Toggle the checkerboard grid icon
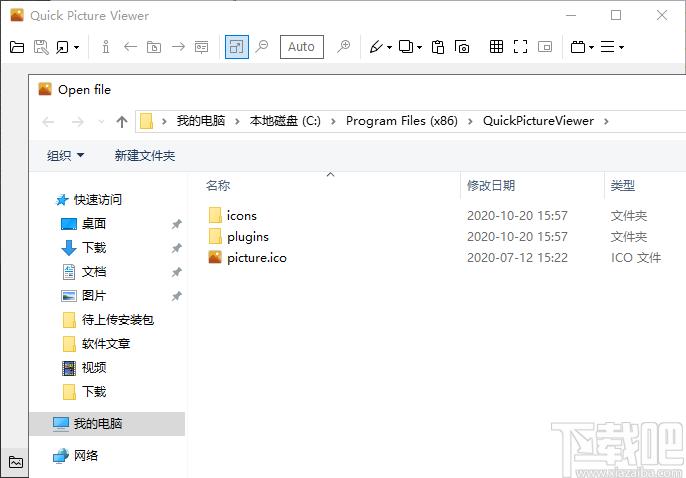 [x=496, y=46]
